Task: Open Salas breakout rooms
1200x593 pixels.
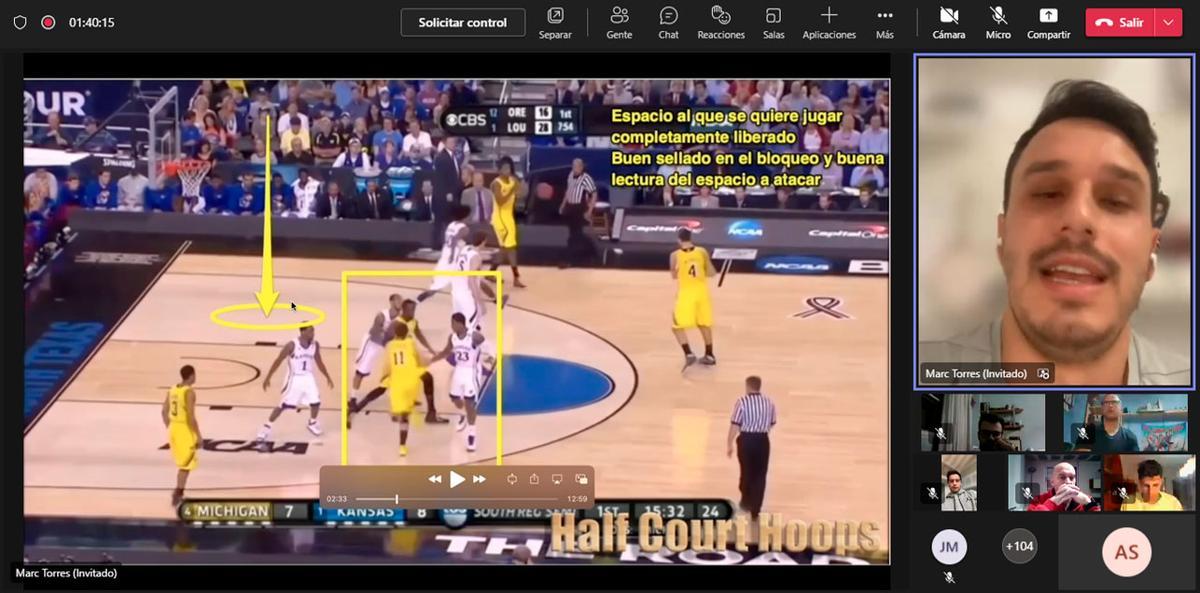Action: tap(773, 22)
